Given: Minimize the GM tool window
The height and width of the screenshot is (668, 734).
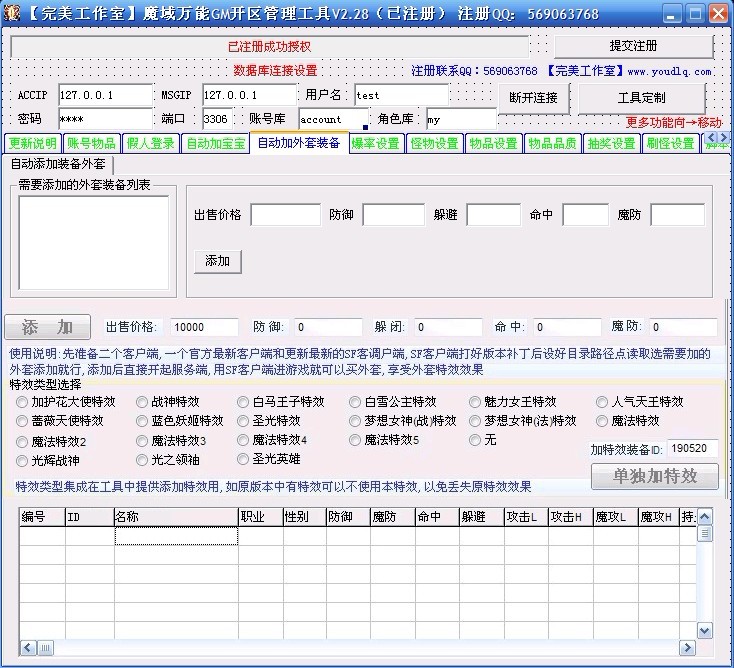Looking at the screenshot, I should [669, 14].
